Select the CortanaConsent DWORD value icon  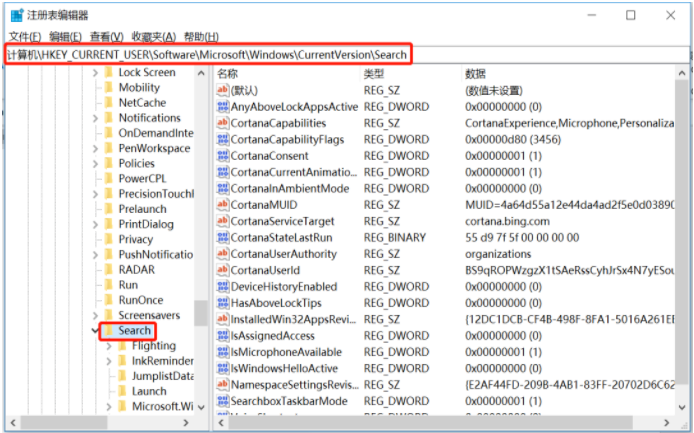tap(223, 156)
